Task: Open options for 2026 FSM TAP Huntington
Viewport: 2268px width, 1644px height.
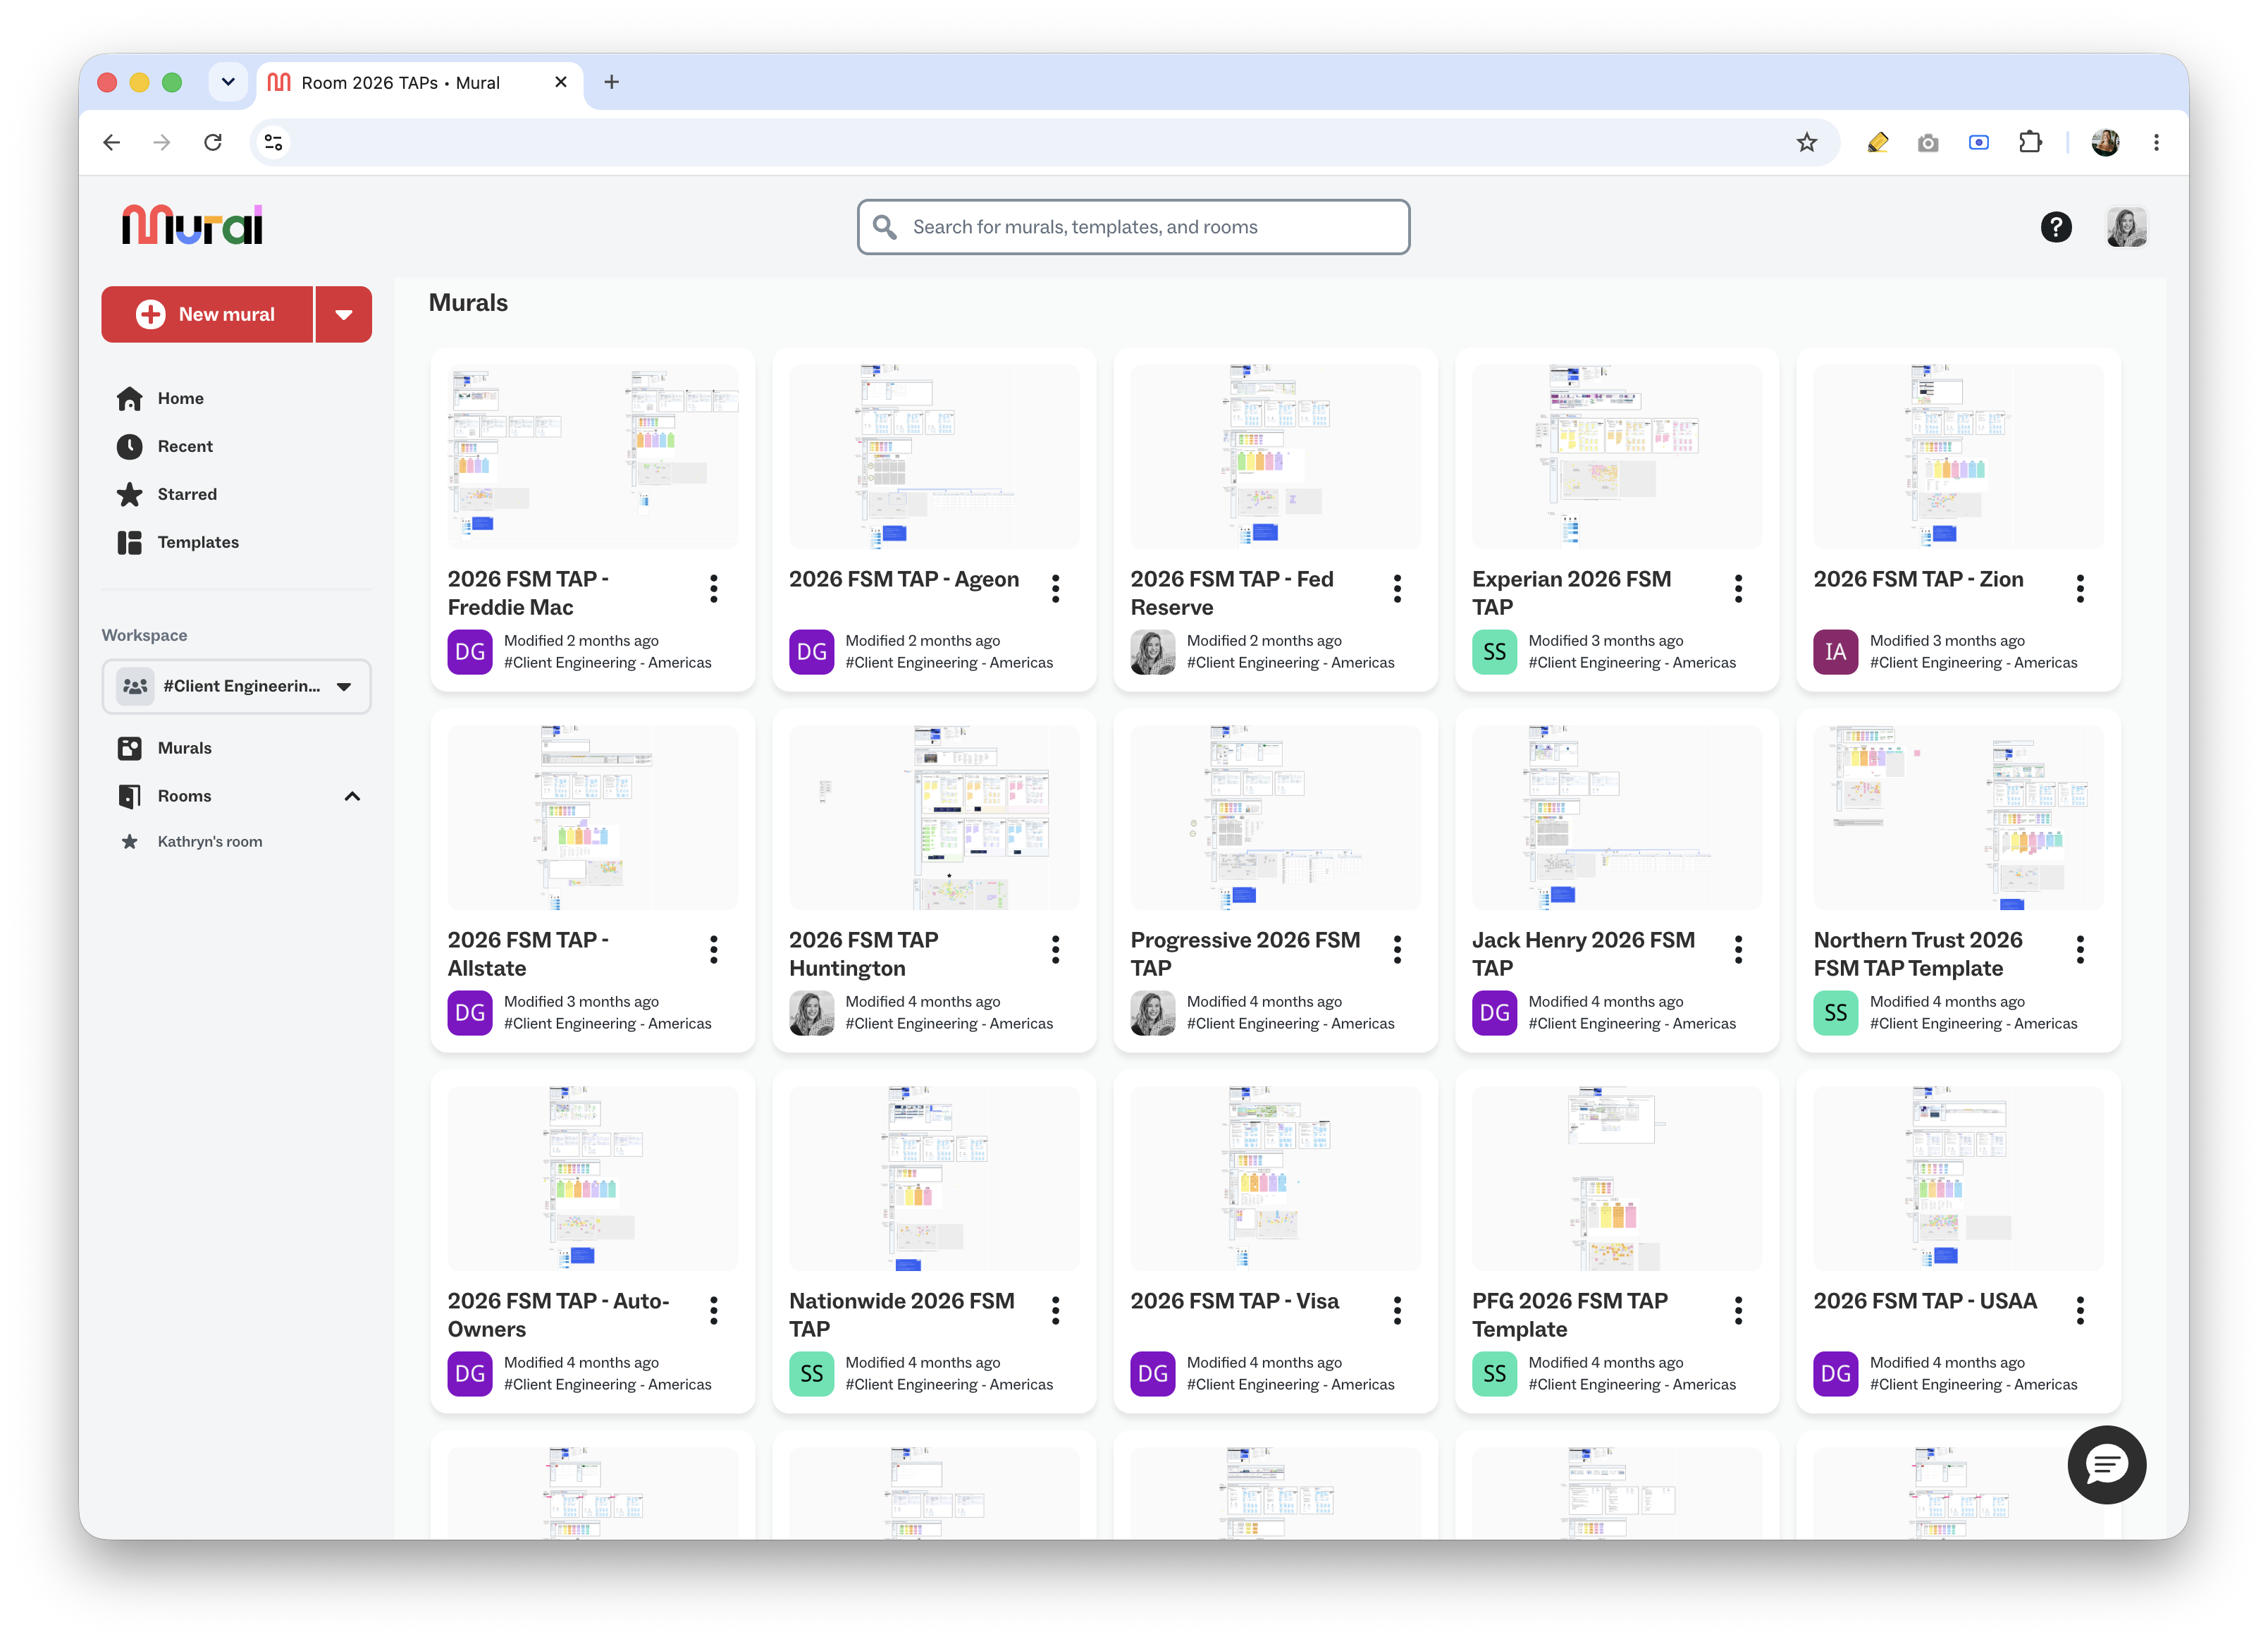Action: (x=1055, y=950)
